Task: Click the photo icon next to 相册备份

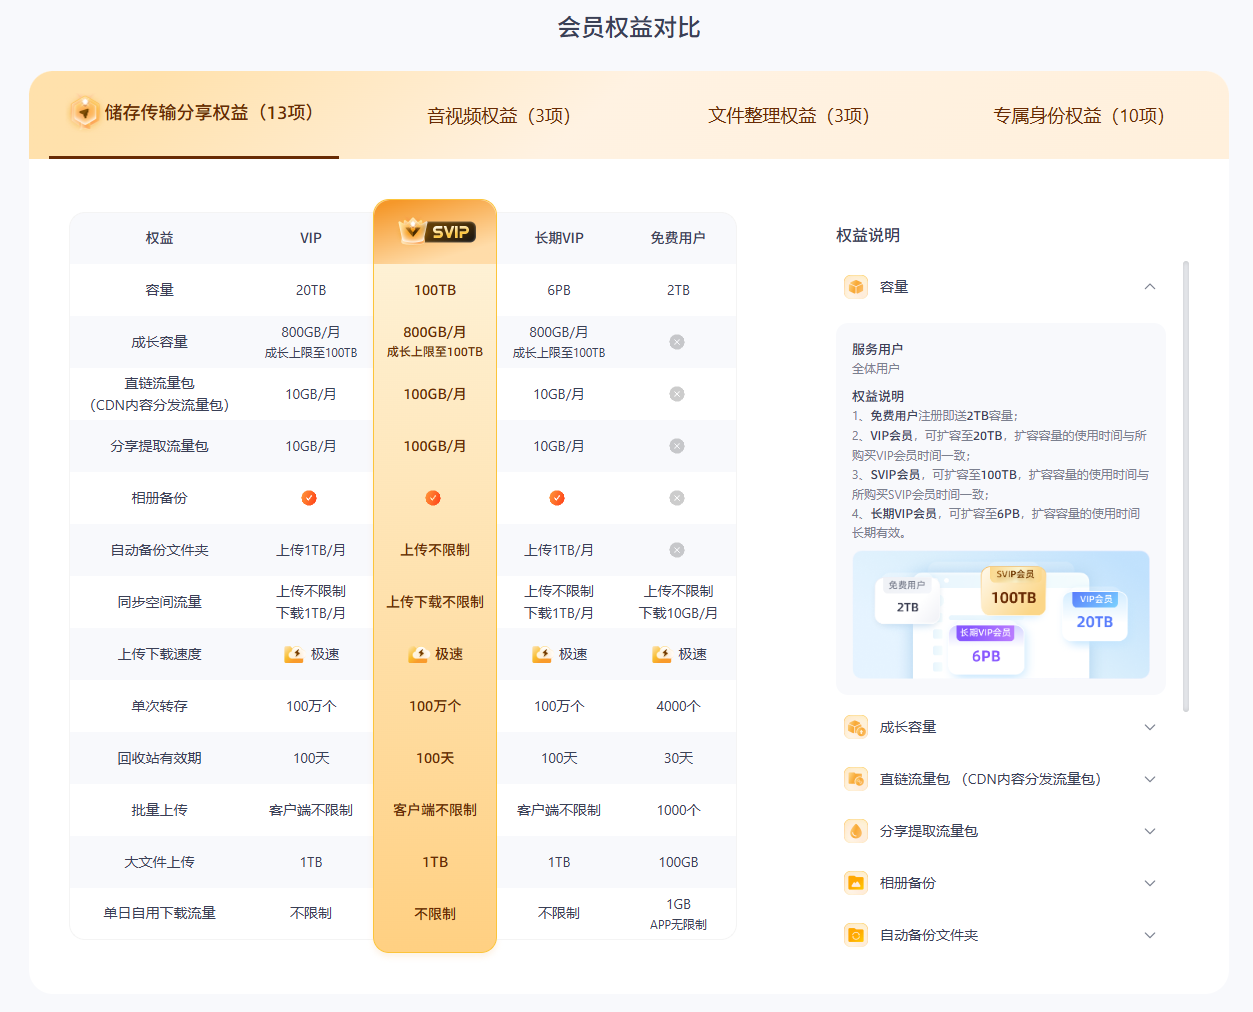Action: 856,883
